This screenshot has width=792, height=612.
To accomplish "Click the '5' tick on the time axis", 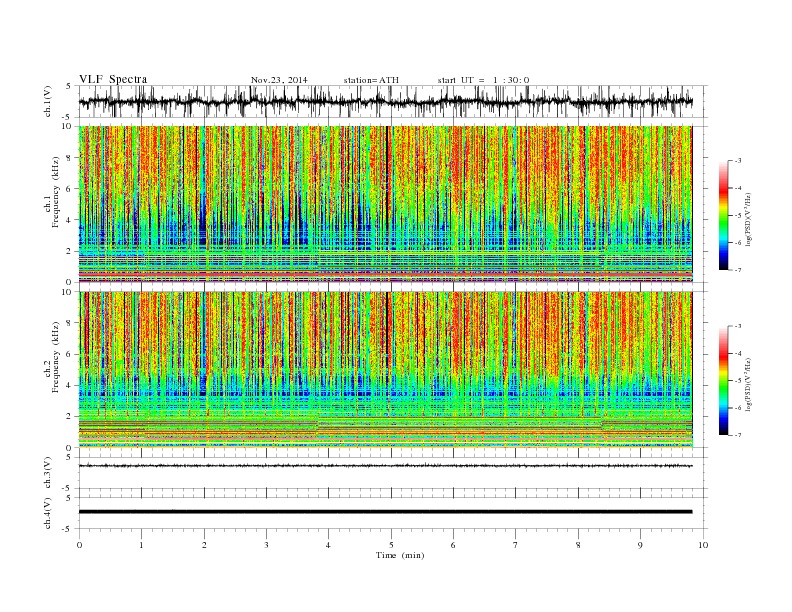I will tap(391, 545).
